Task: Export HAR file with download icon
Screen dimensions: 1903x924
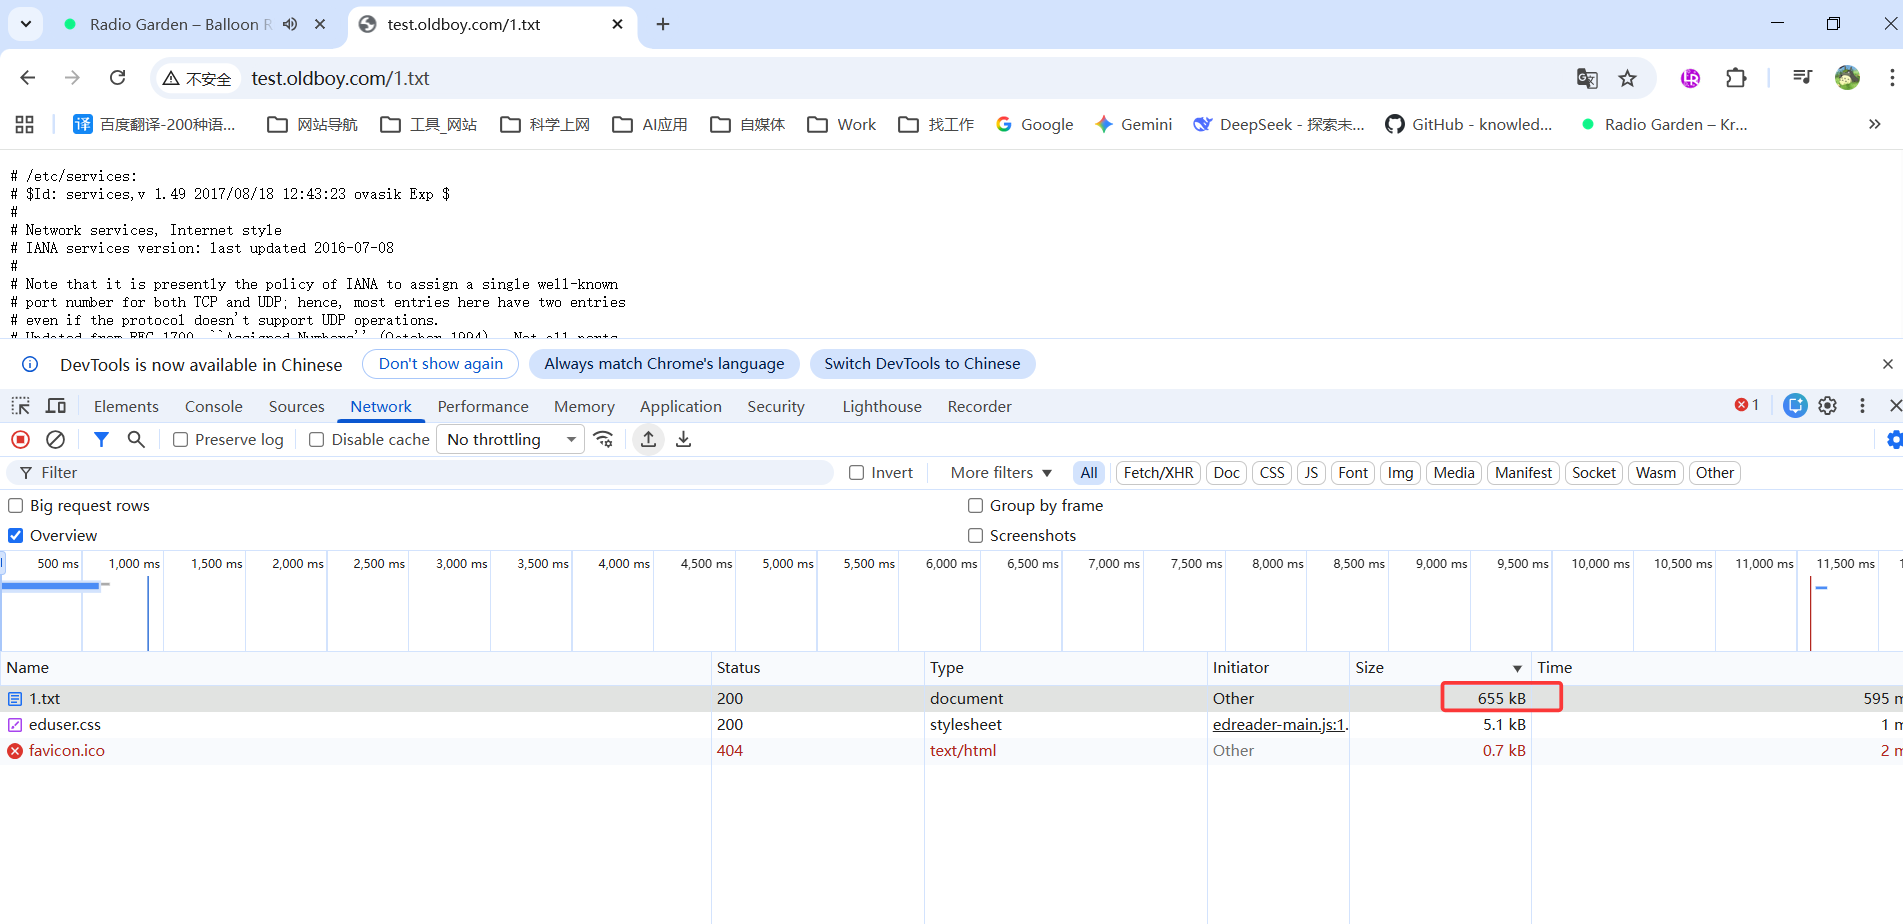Action: tap(684, 439)
